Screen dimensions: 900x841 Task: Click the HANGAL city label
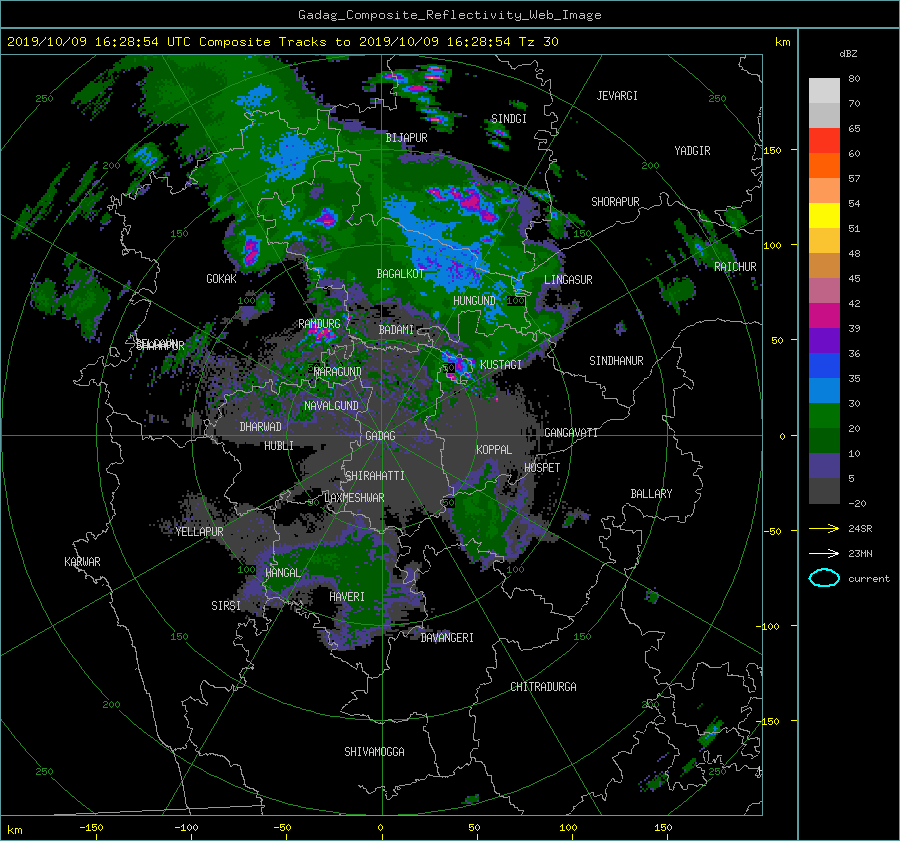coord(282,573)
